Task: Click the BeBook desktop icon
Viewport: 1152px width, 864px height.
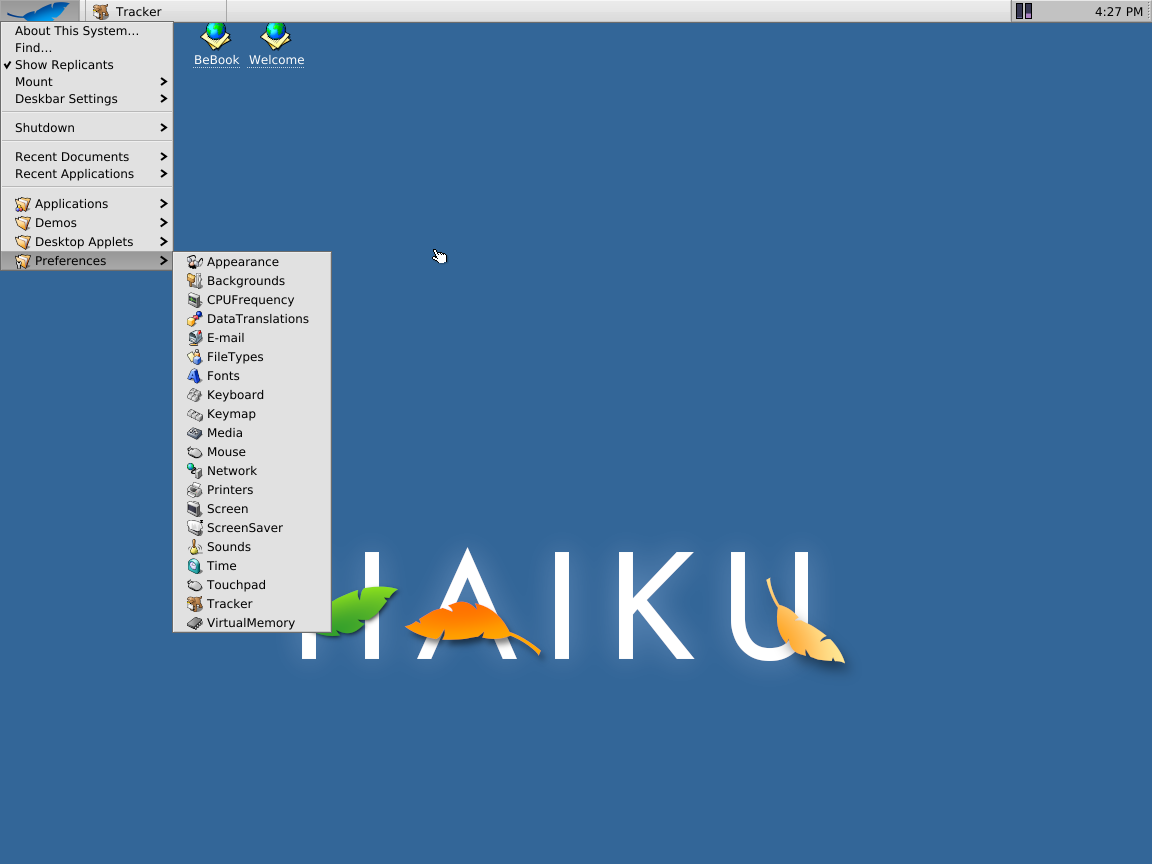Action: click(x=216, y=35)
